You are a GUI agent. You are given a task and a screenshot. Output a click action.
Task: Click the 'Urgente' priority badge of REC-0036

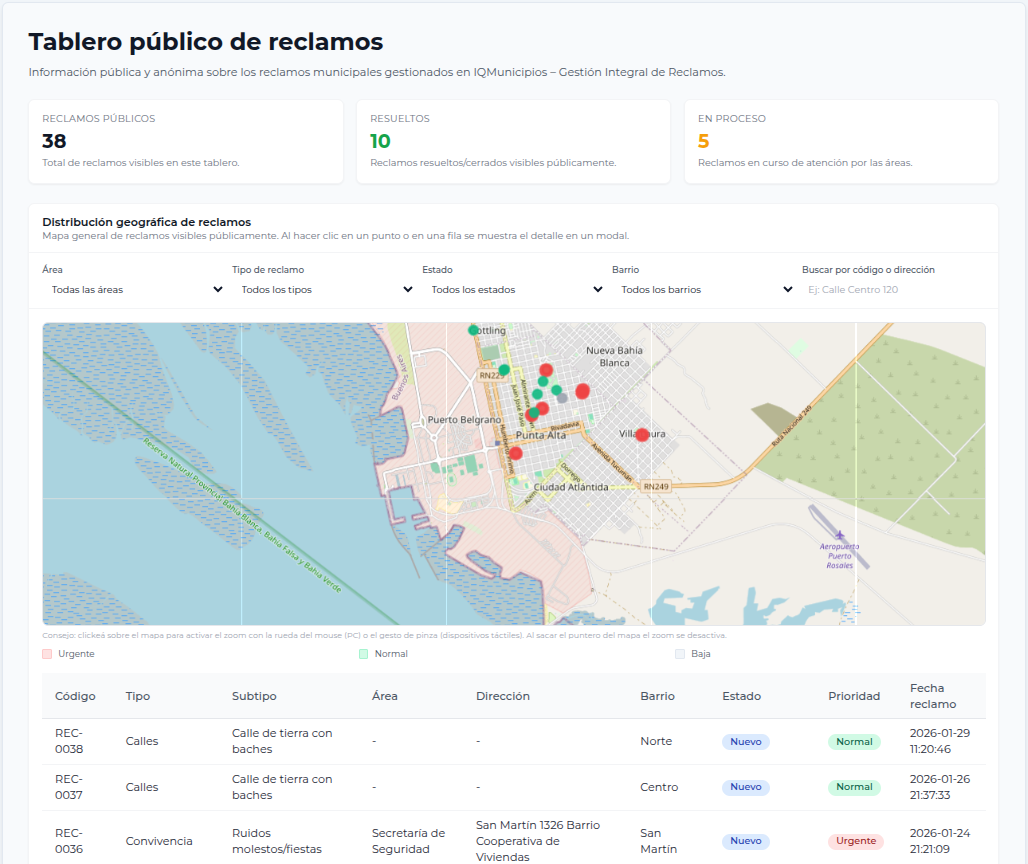pyautogui.click(x=855, y=841)
